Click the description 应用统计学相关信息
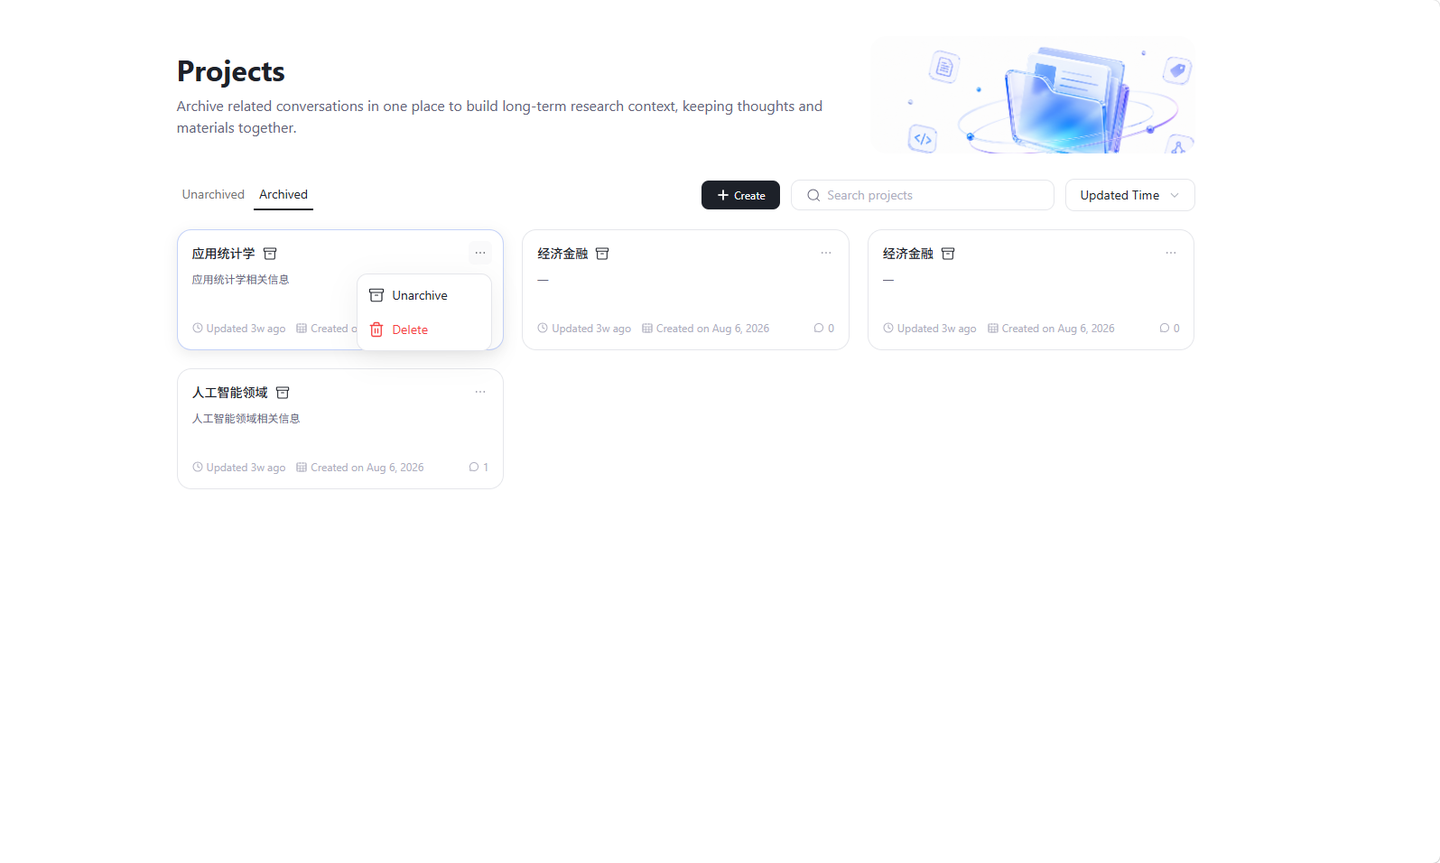The width and height of the screenshot is (1440, 863). coord(240,280)
